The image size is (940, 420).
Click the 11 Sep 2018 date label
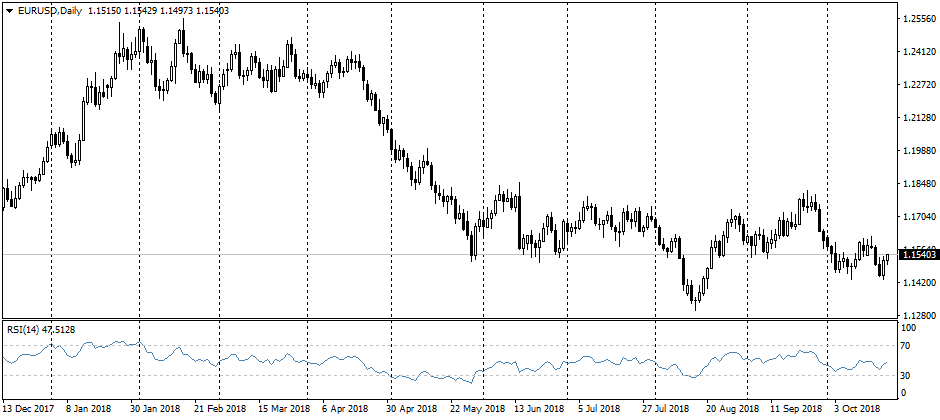pos(797,409)
